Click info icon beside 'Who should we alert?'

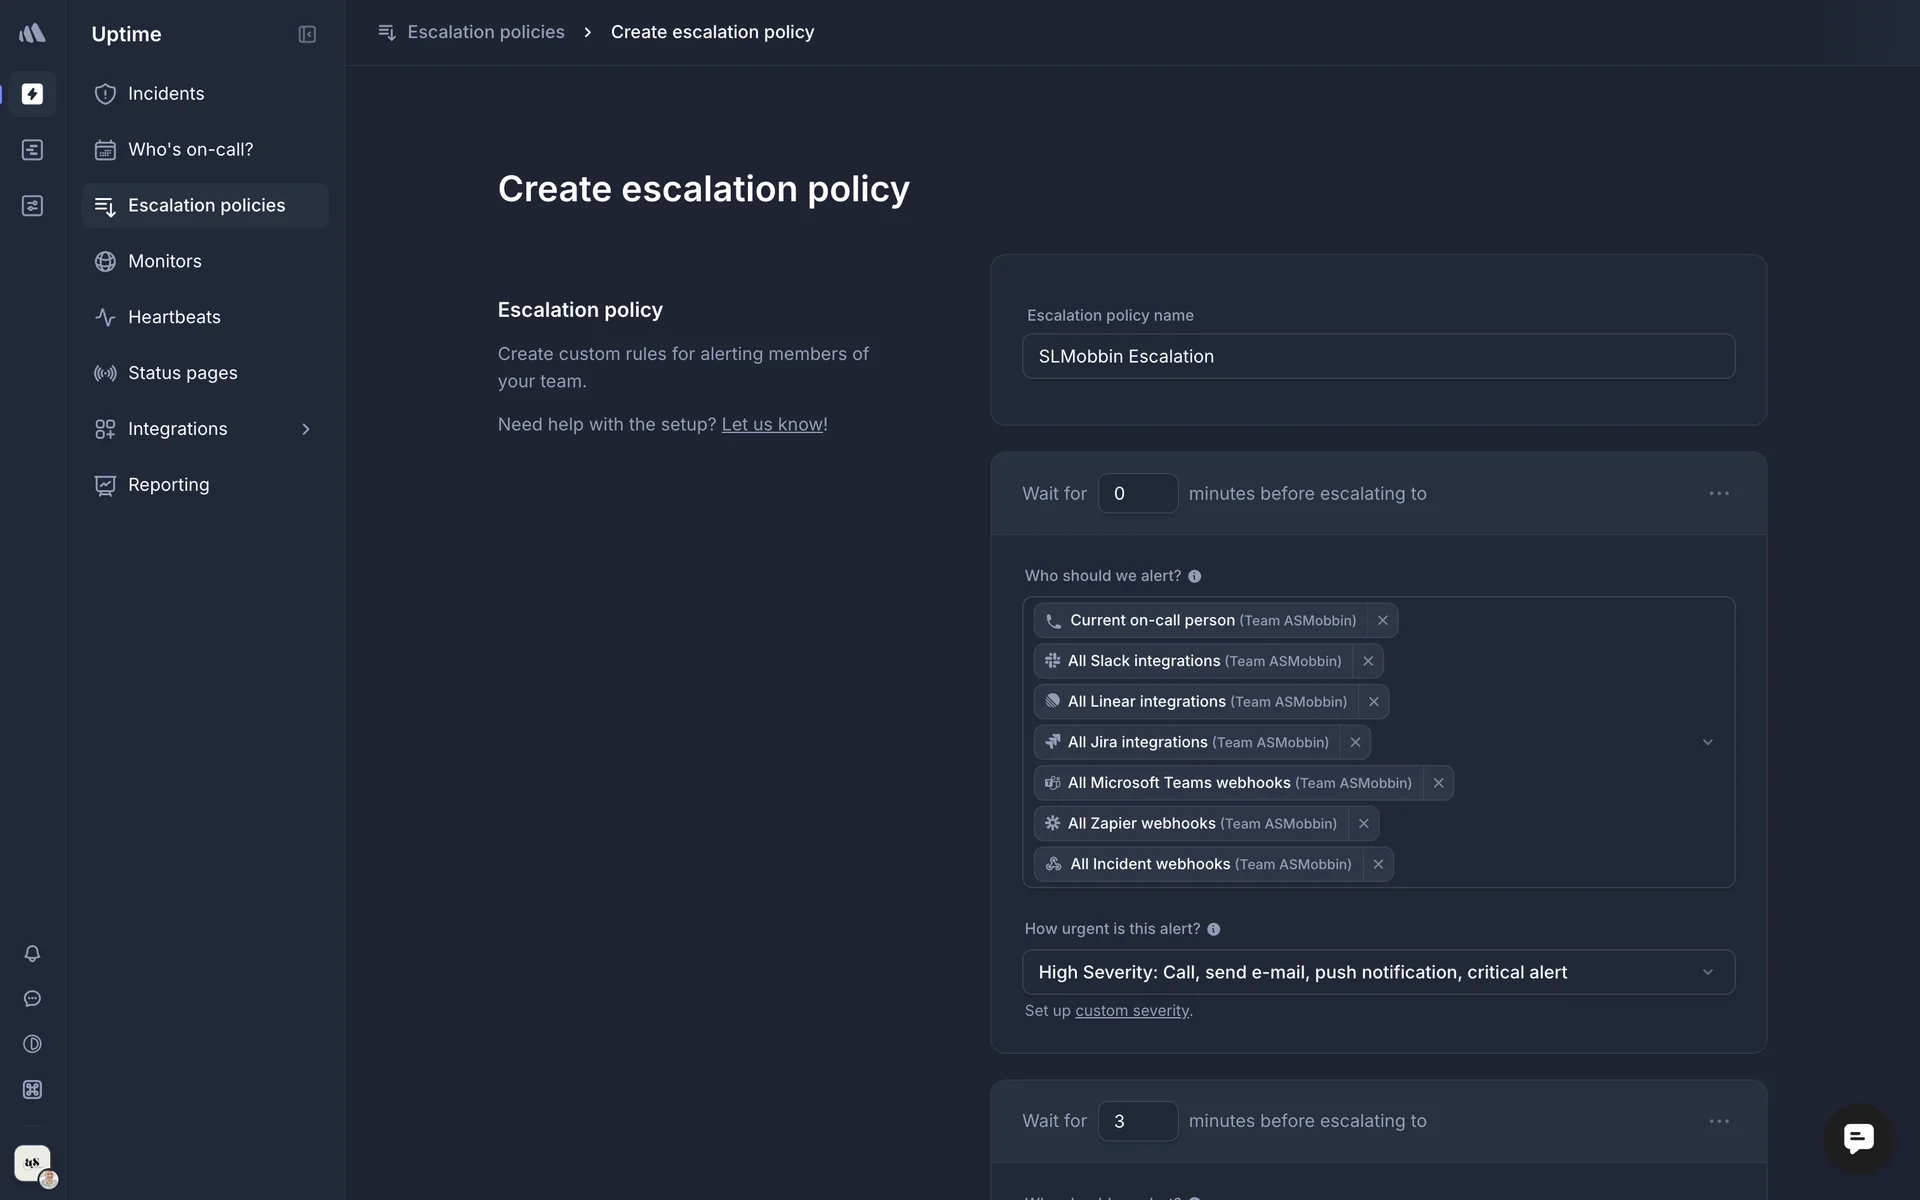(1194, 576)
